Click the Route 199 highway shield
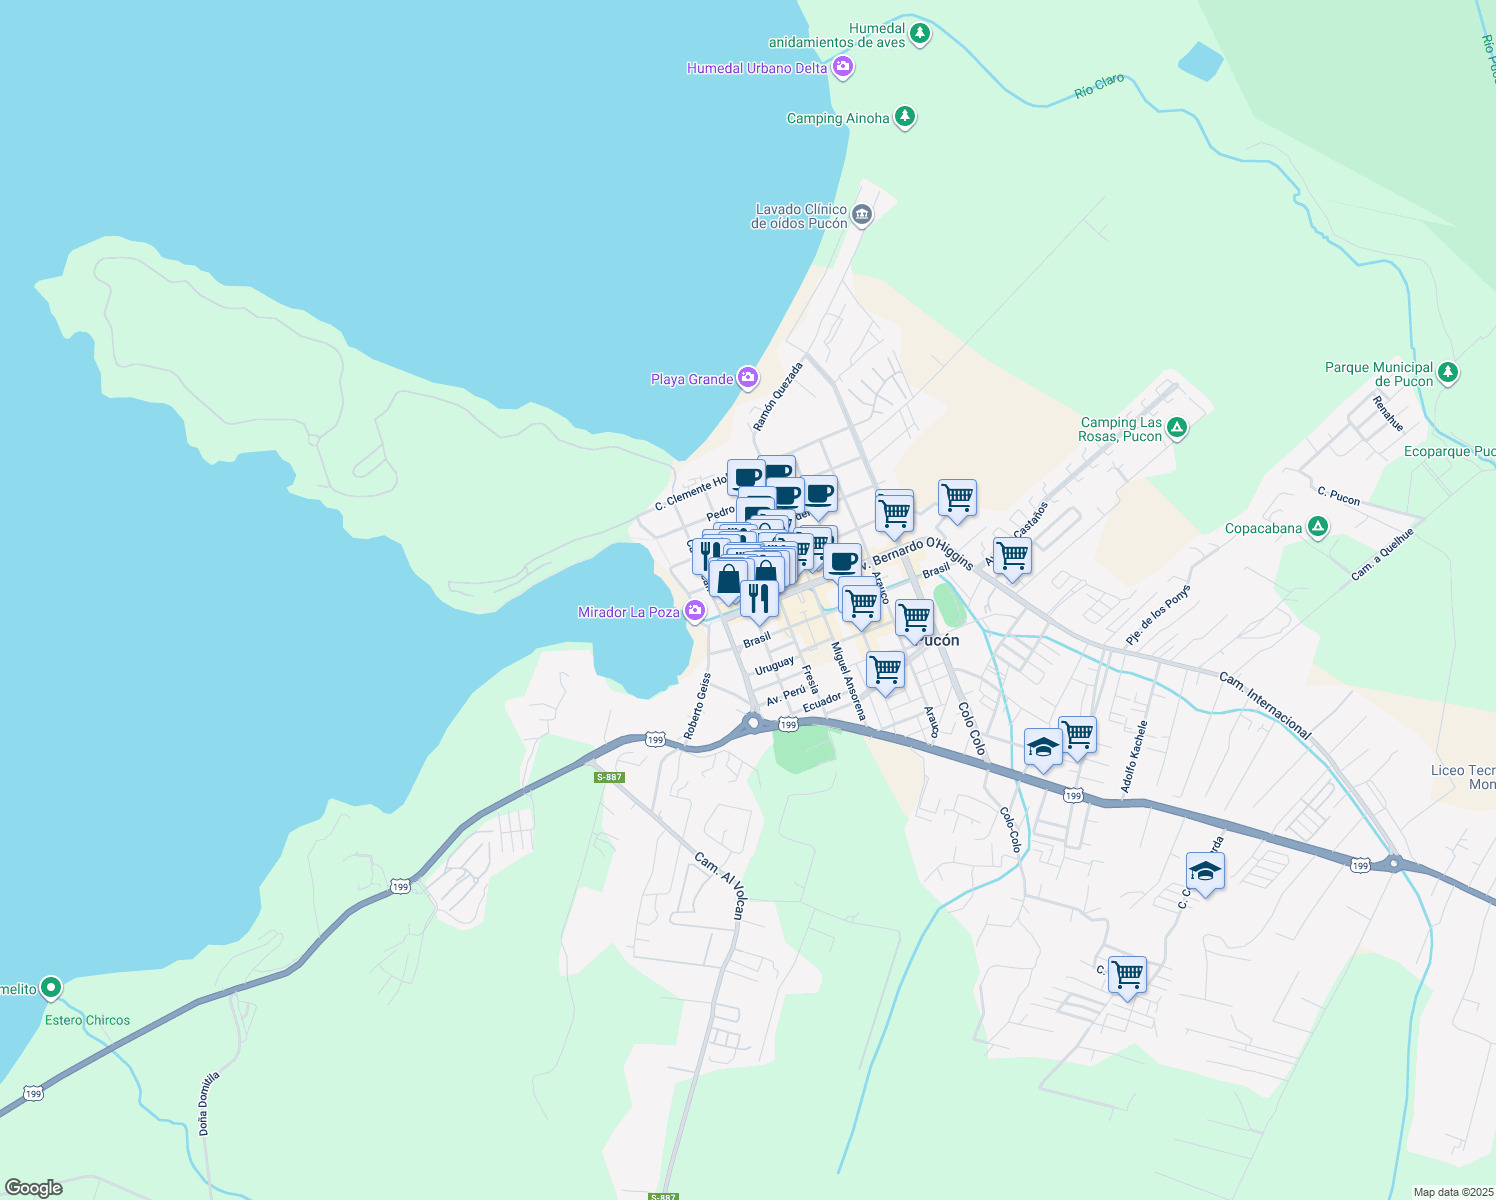 [1073, 796]
